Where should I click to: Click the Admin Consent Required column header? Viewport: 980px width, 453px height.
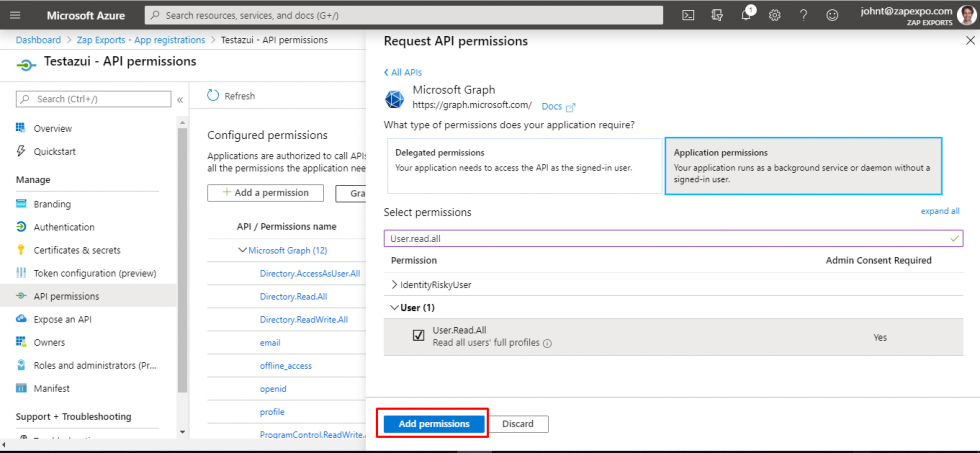[x=878, y=260]
